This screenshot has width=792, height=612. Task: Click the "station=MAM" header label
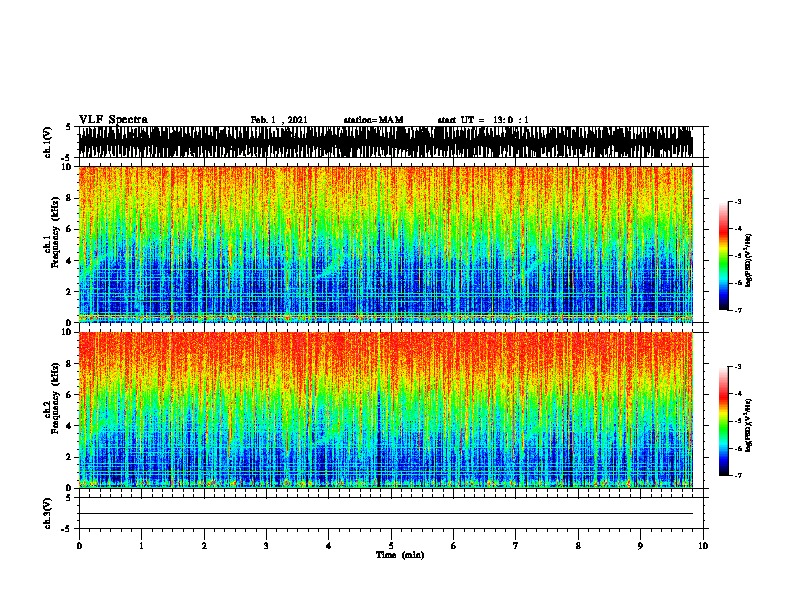(373, 120)
